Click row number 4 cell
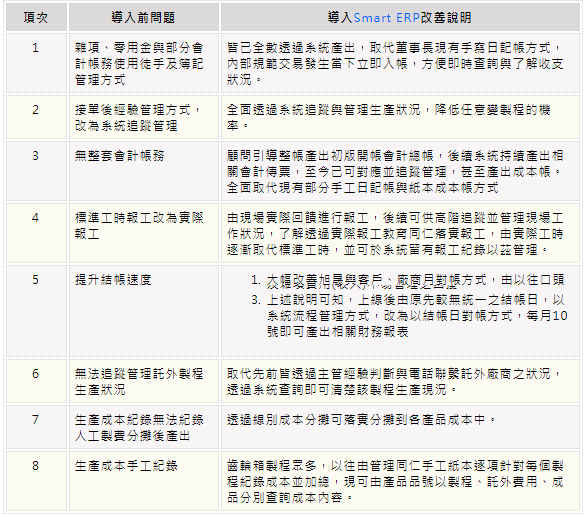The height and width of the screenshot is (517, 584). click(36, 233)
